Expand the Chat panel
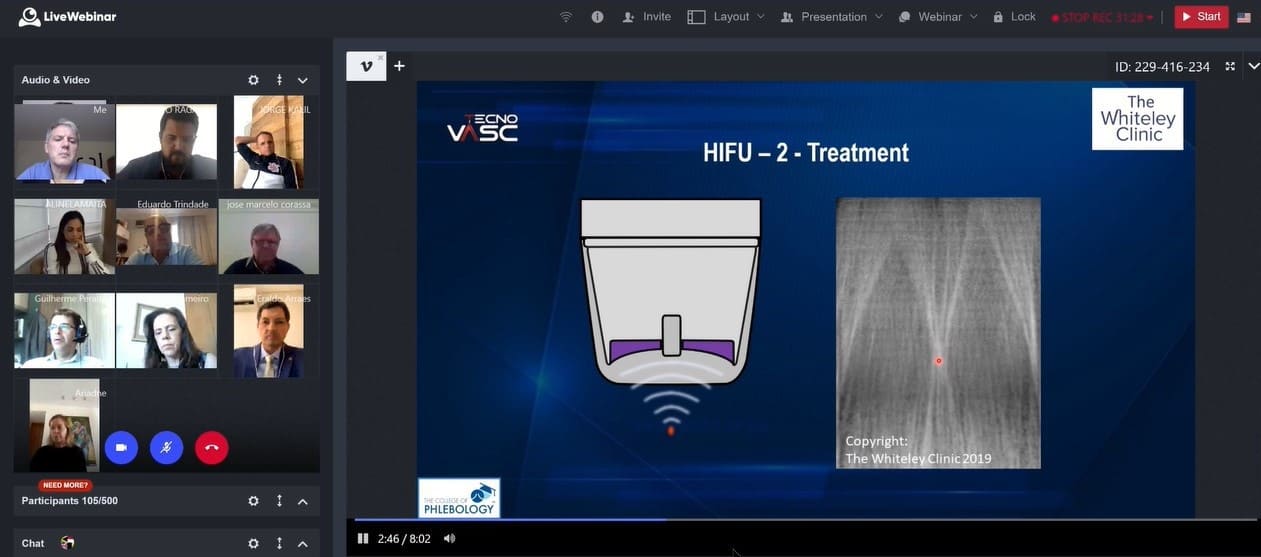The width and height of the screenshot is (1261, 557). (303, 544)
